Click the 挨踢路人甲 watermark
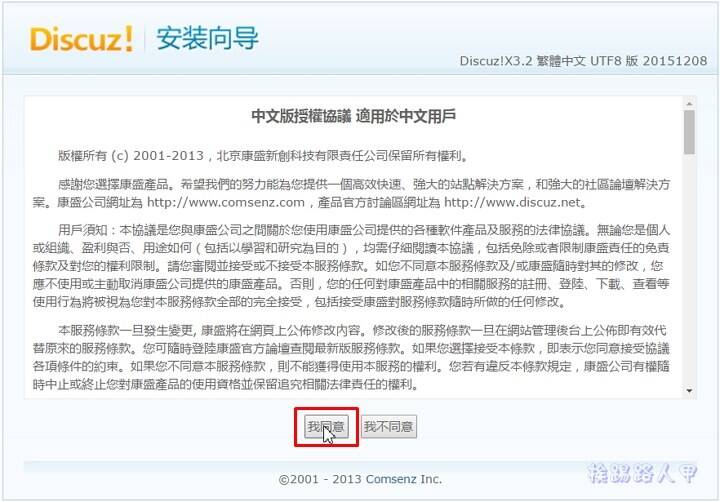 [x=642, y=474]
